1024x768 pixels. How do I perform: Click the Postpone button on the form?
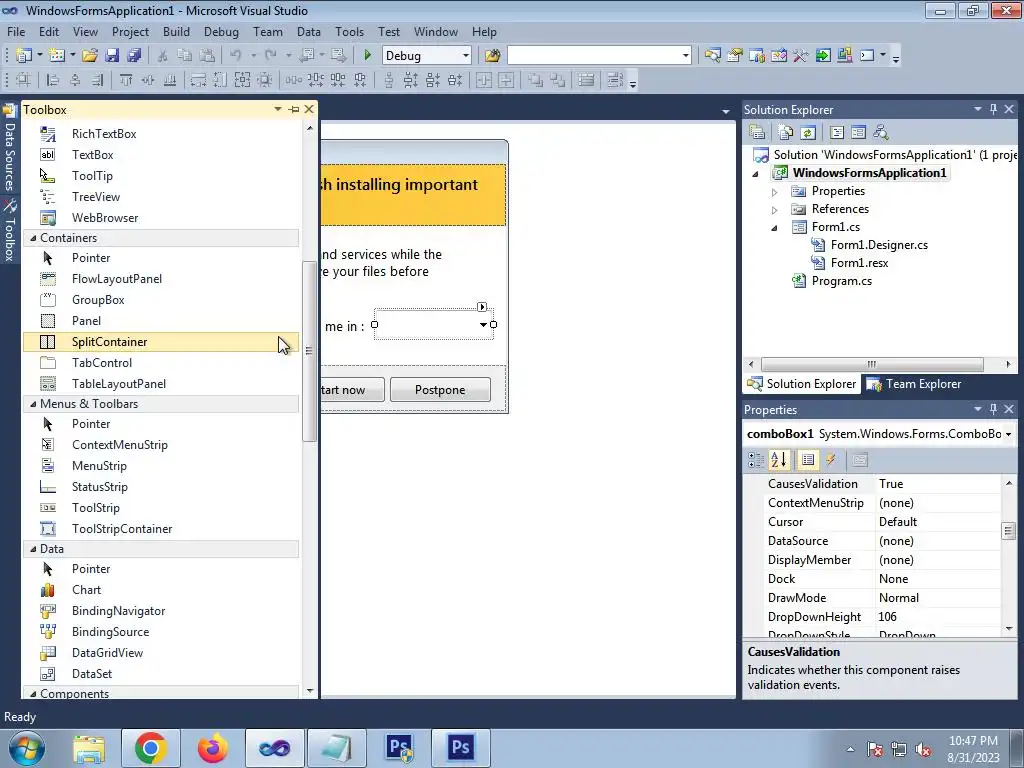(x=440, y=390)
